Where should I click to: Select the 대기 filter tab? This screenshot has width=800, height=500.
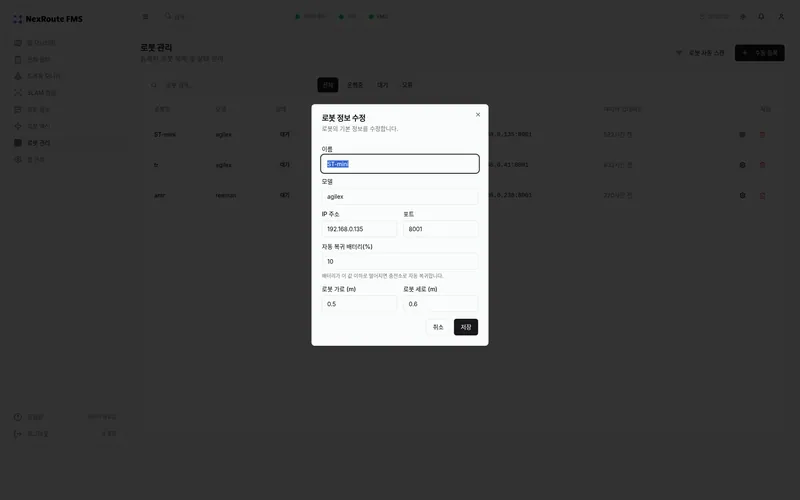[382, 85]
